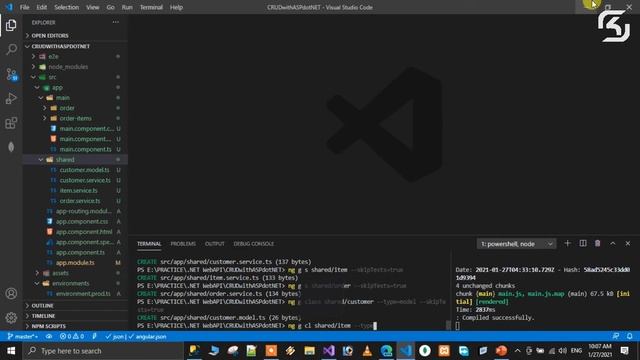Open the Search view in activity bar
This screenshot has width=640, height=360.
[11, 49]
